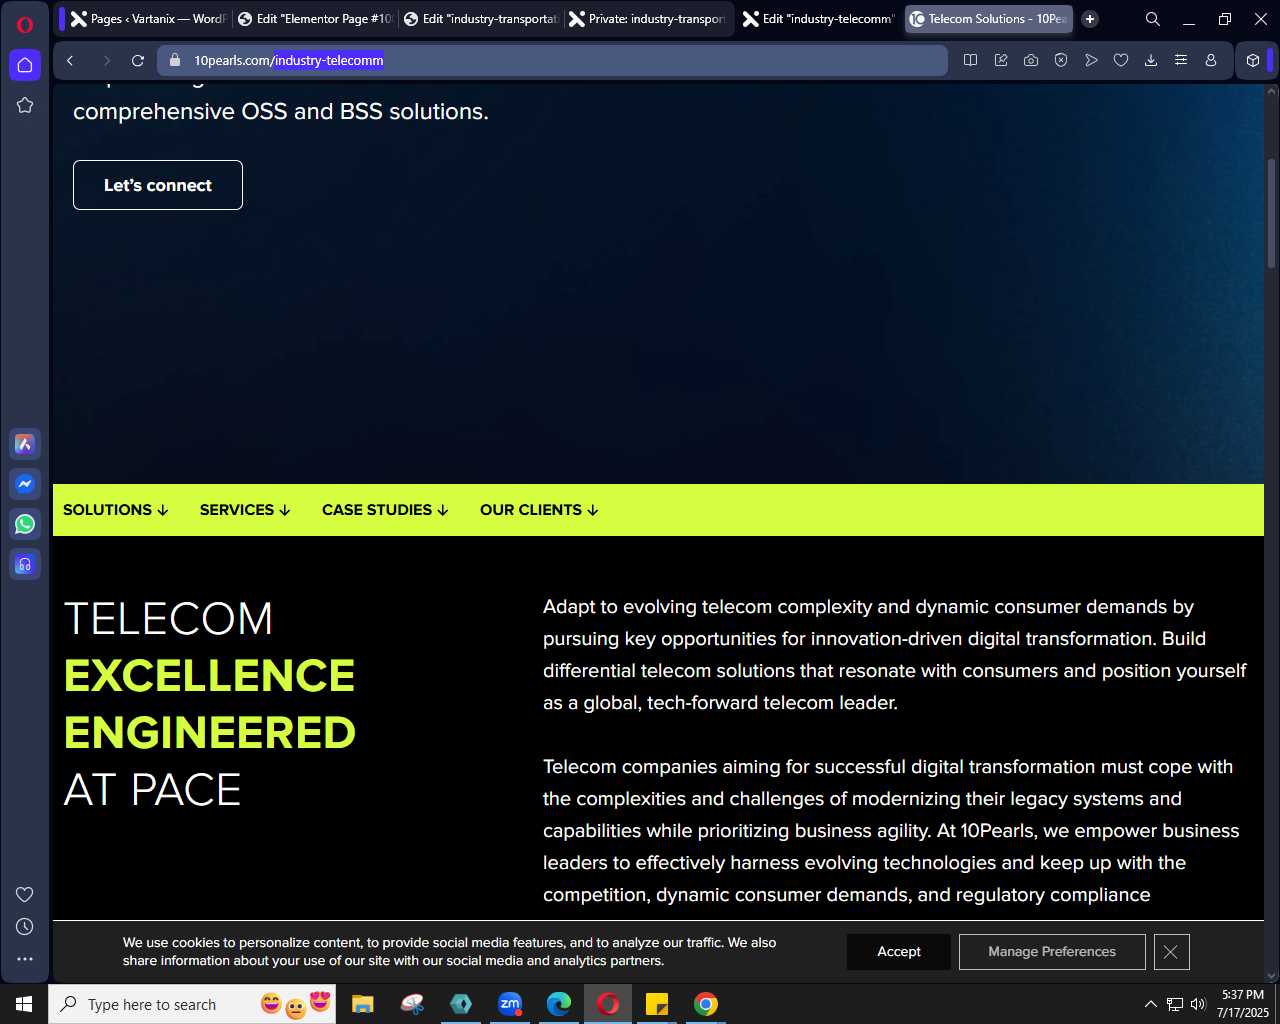Click scrollbar down arrow
Image resolution: width=1280 pixels, height=1024 pixels.
[1272, 976]
